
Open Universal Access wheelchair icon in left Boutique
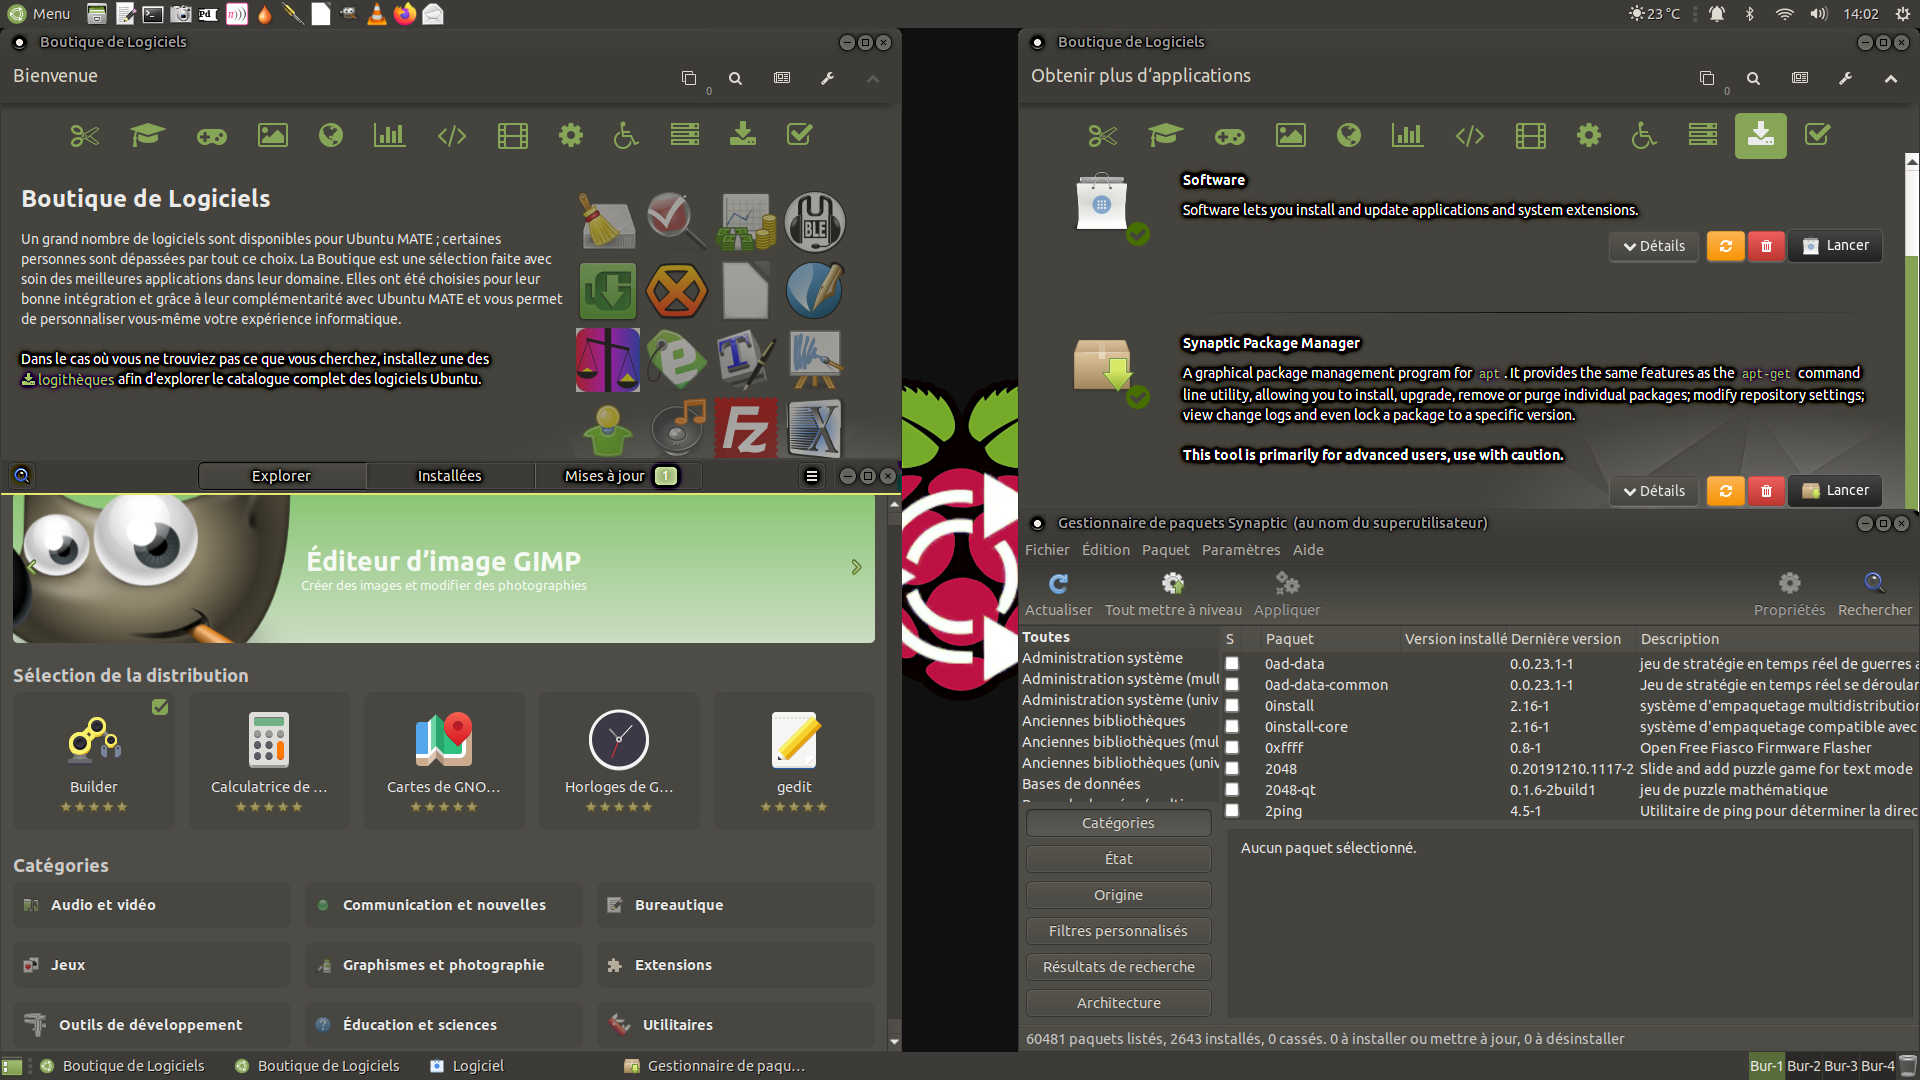pos(626,135)
